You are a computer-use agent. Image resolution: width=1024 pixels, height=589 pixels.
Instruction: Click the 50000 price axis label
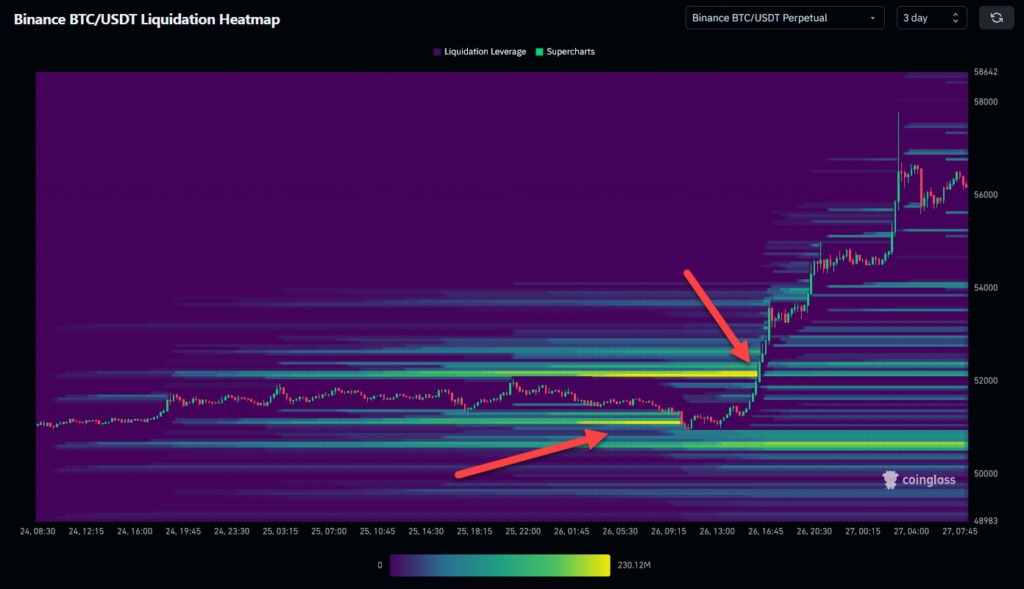click(985, 473)
